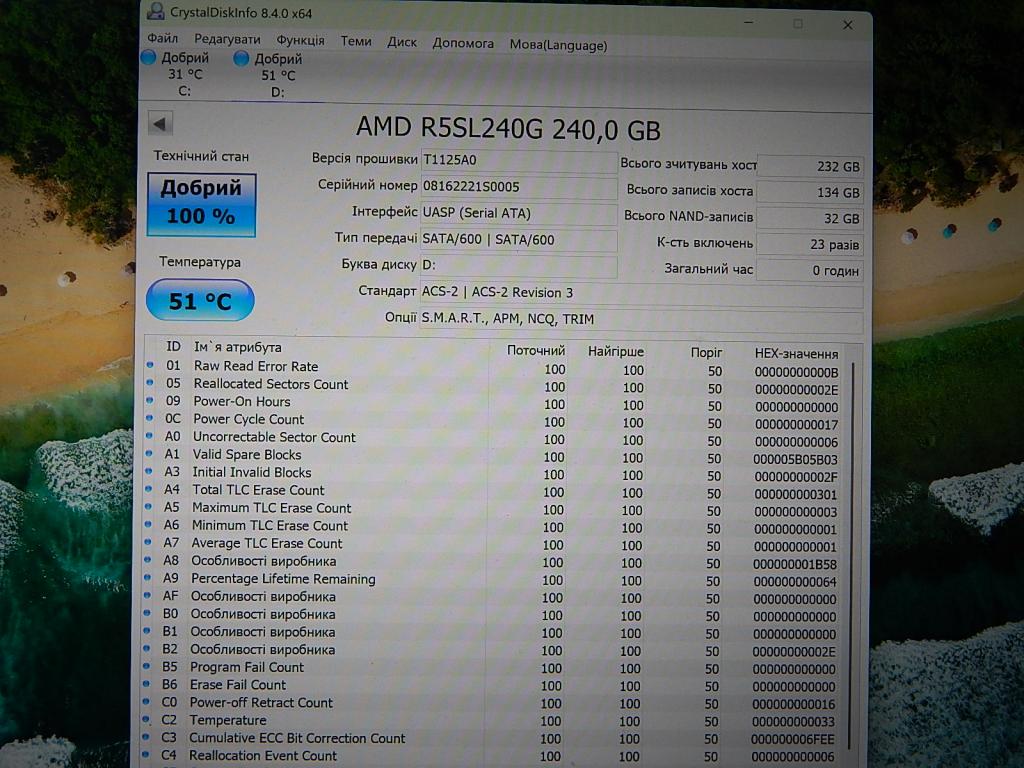Click the ID column header
Screen dimensions: 1024x768
click(x=173, y=347)
